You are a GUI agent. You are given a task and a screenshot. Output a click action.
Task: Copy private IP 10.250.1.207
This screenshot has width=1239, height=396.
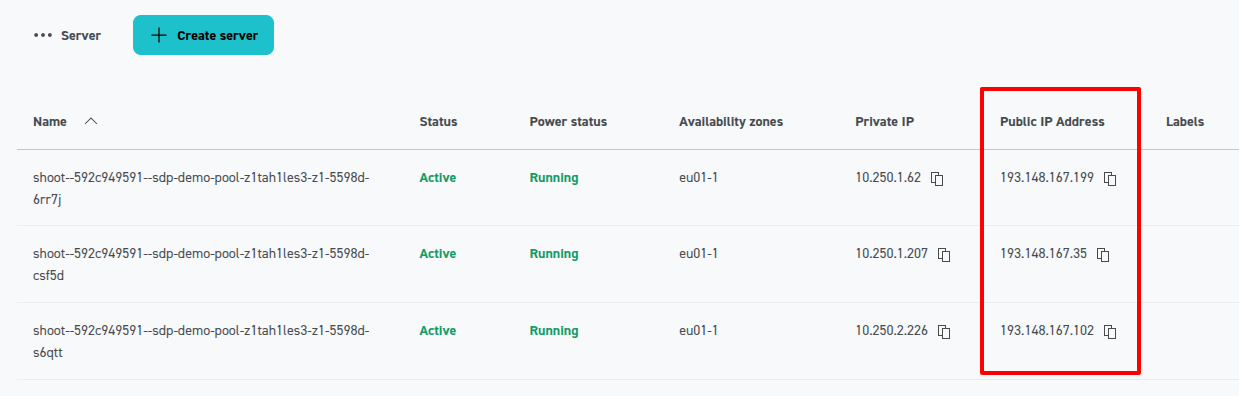tap(944, 255)
